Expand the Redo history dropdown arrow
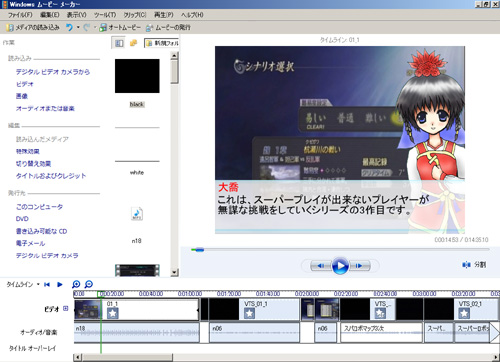The height and width of the screenshot is (362, 500). pos(95,28)
